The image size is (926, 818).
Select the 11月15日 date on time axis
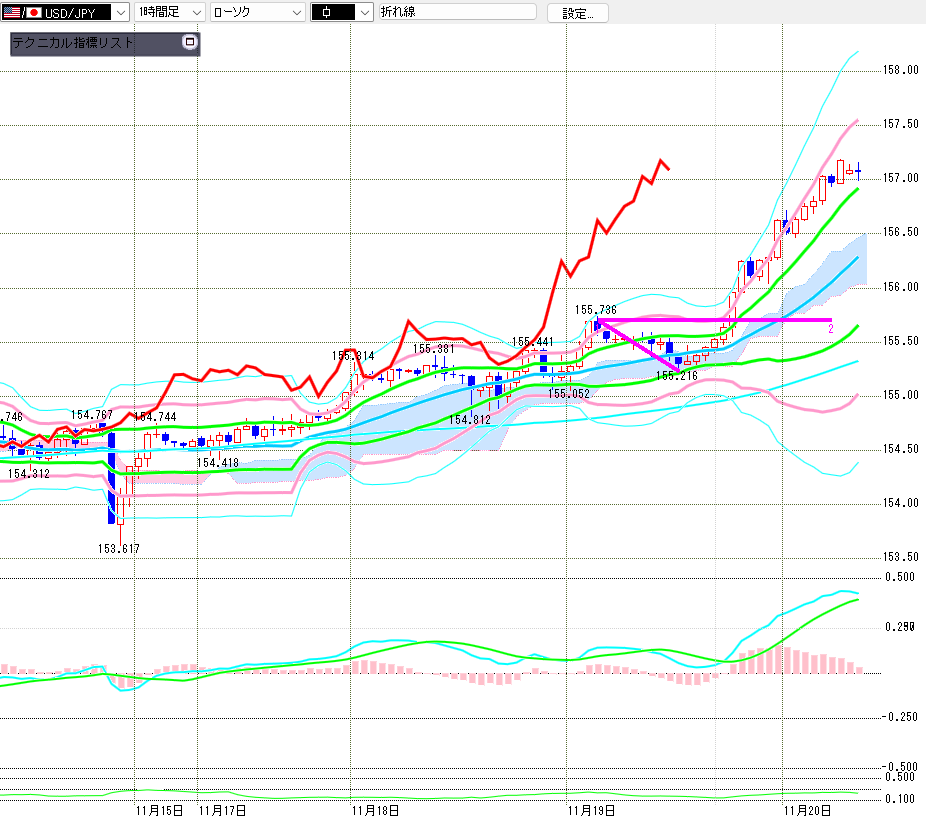point(160,808)
